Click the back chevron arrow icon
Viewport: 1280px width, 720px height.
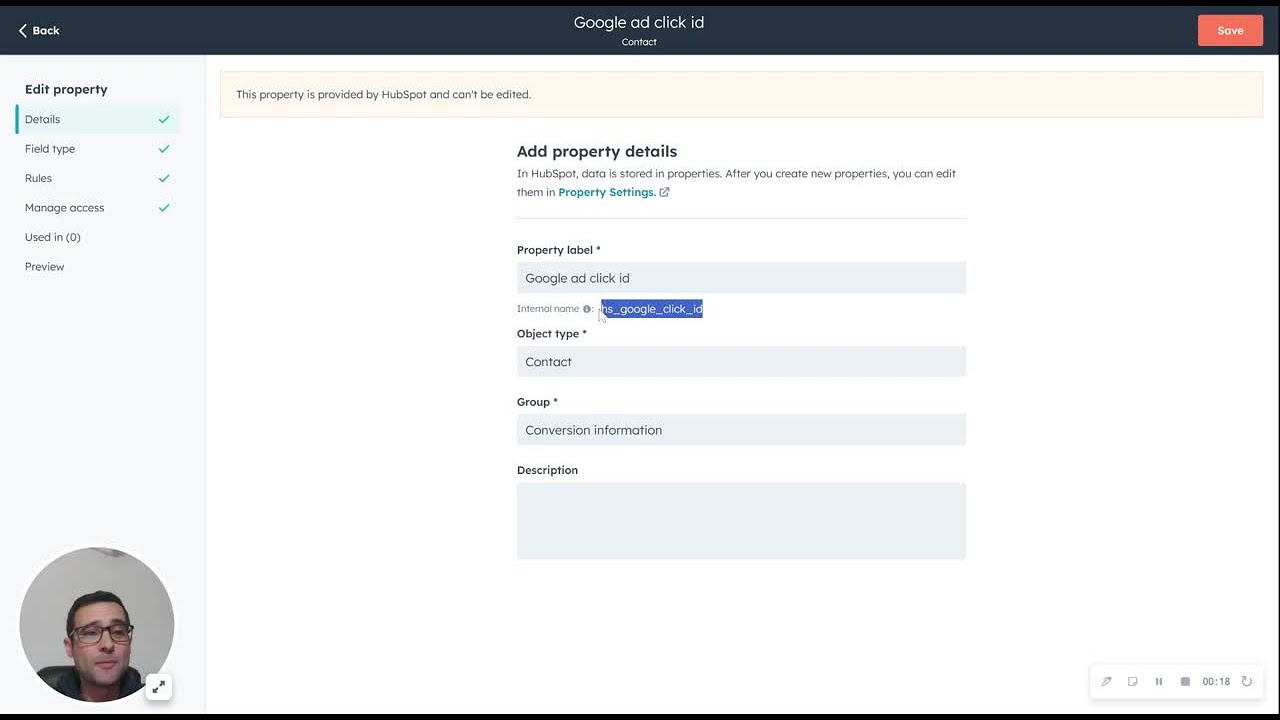[22, 31]
